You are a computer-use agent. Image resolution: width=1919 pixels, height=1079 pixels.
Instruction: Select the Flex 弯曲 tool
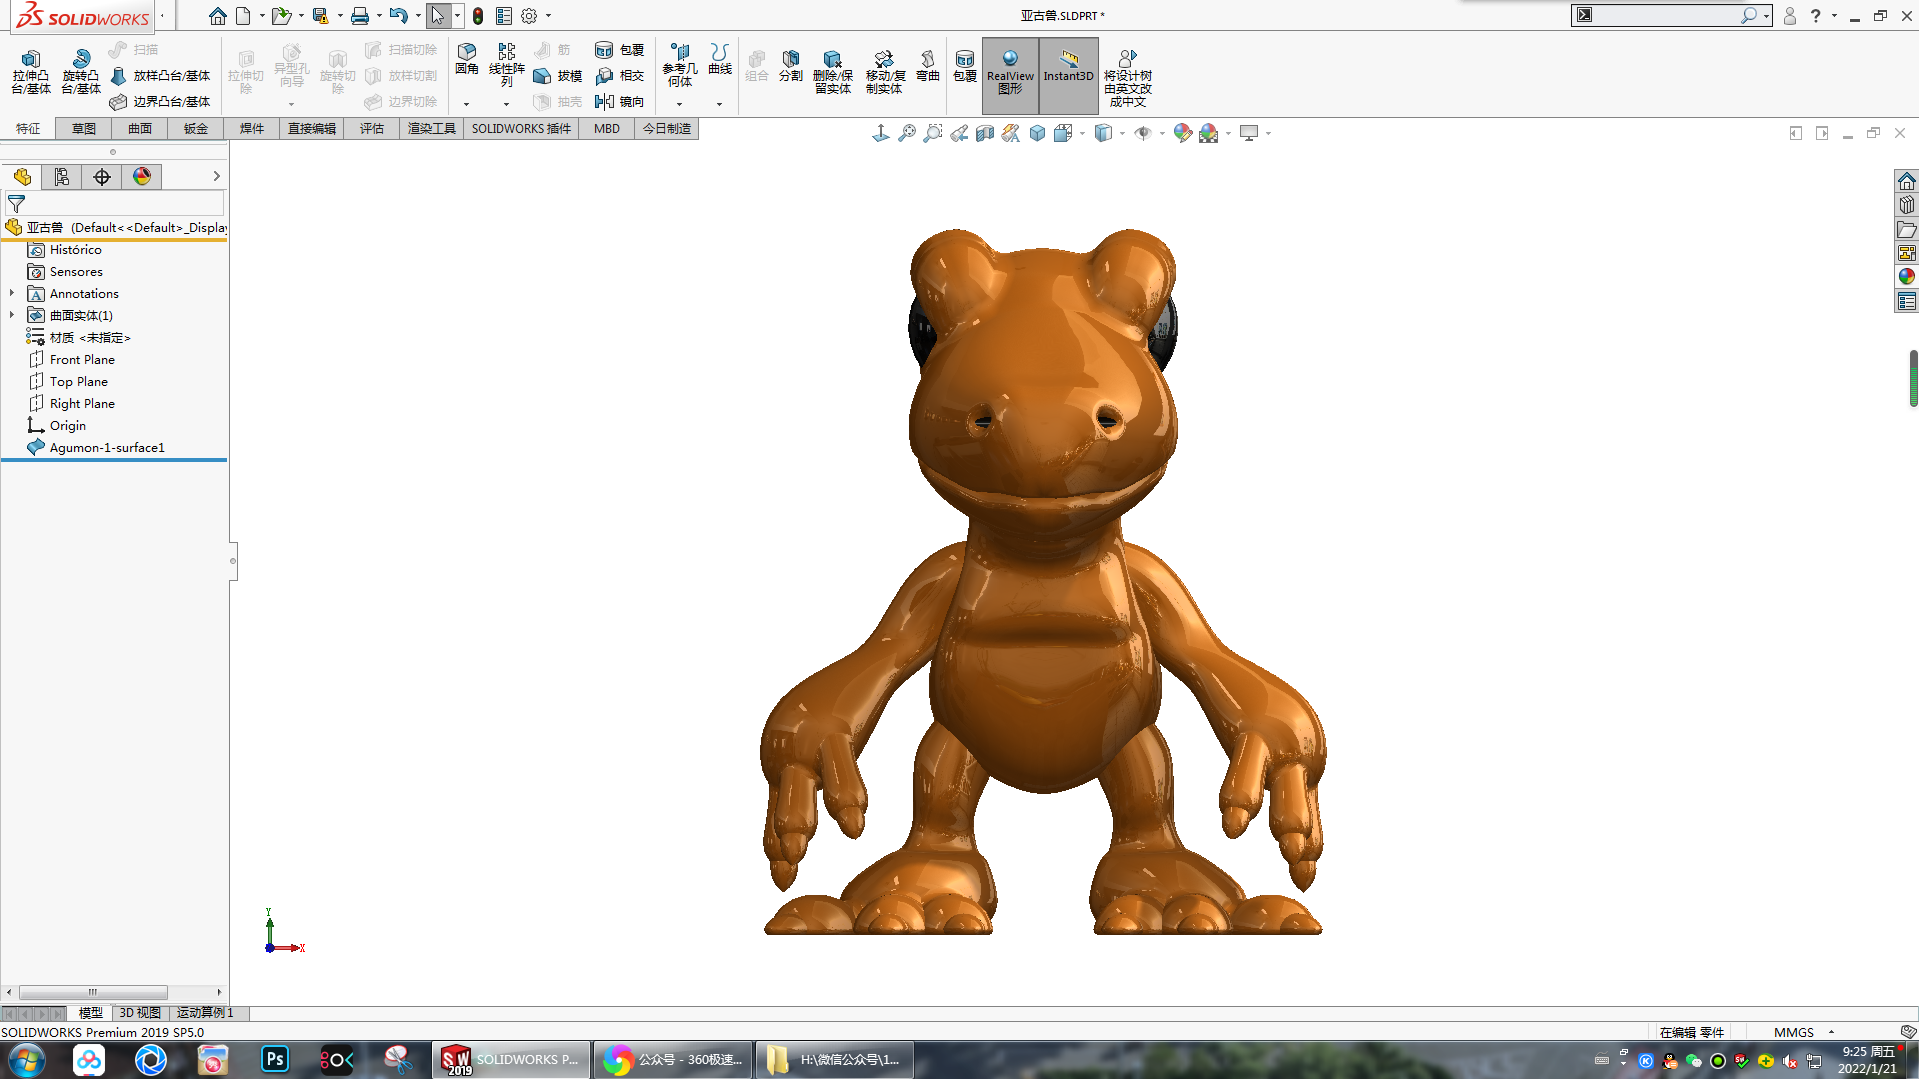coord(928,66)
